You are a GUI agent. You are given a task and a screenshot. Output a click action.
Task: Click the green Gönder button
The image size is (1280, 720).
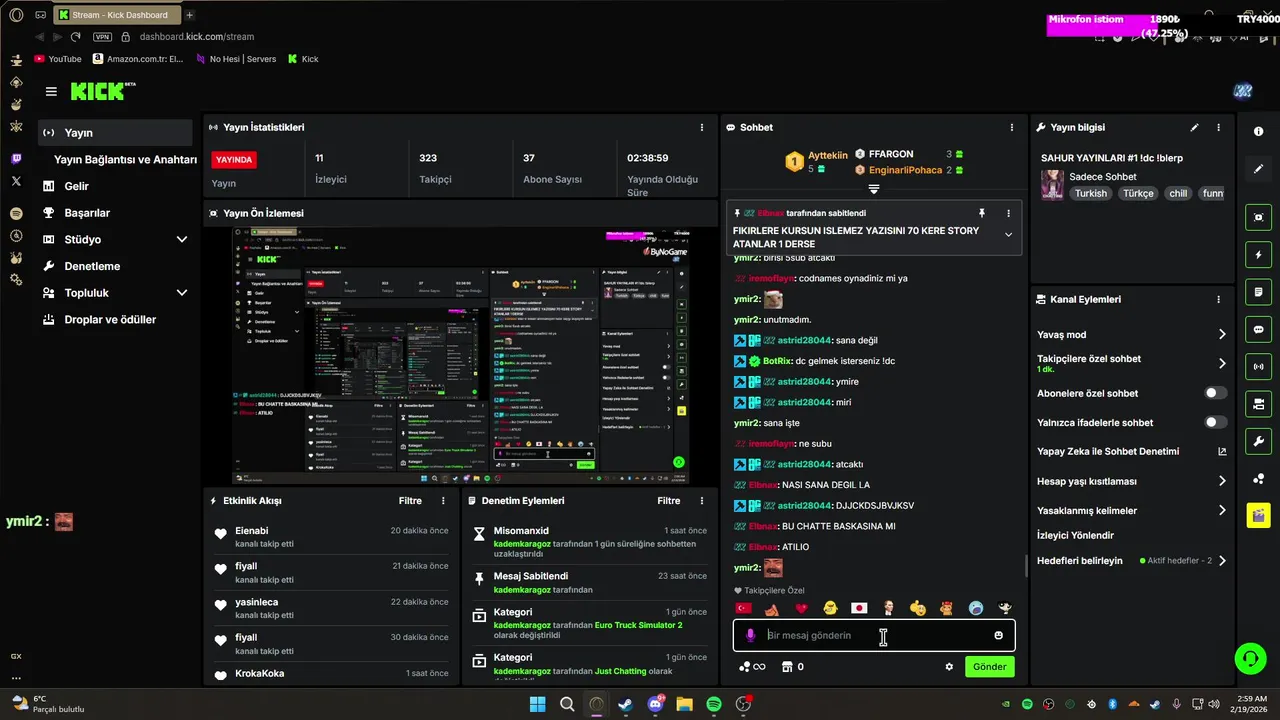pyautogui.click(x=990, y=667)
